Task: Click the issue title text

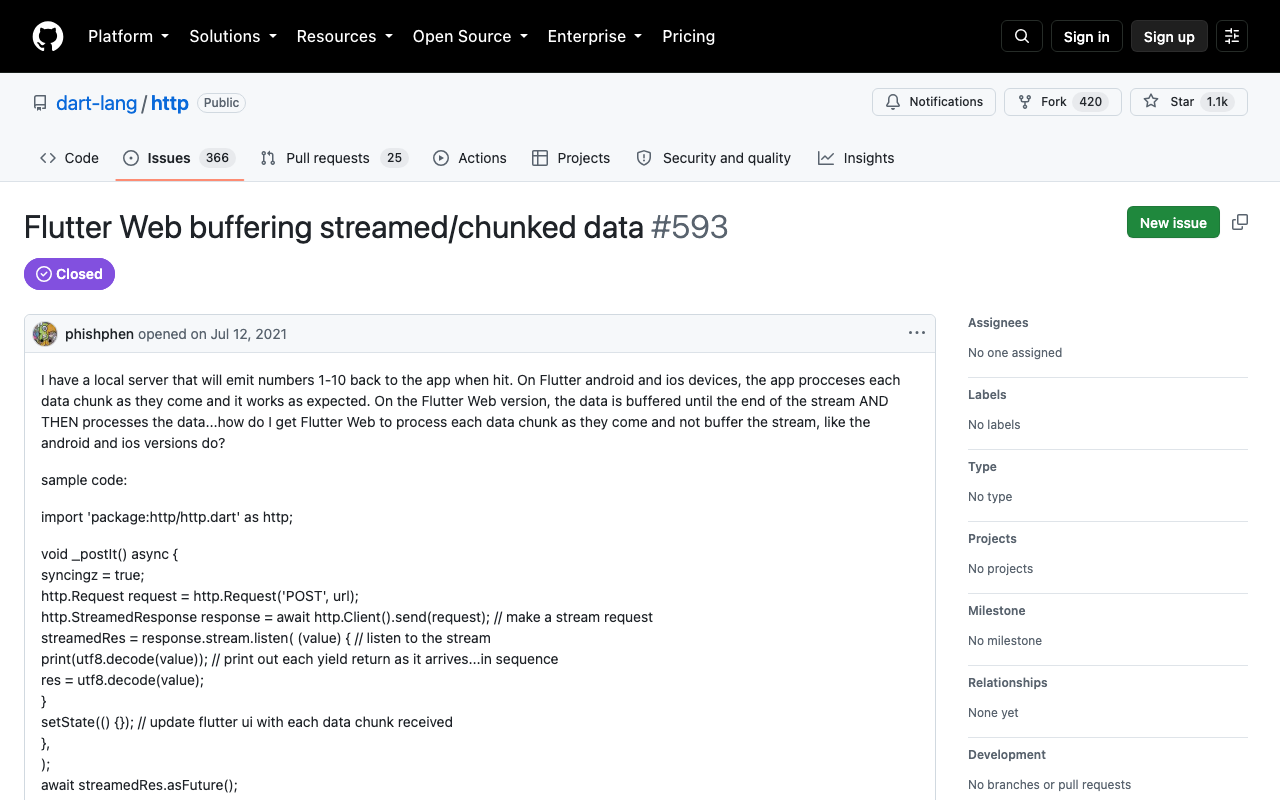Action: pos(334,227)
